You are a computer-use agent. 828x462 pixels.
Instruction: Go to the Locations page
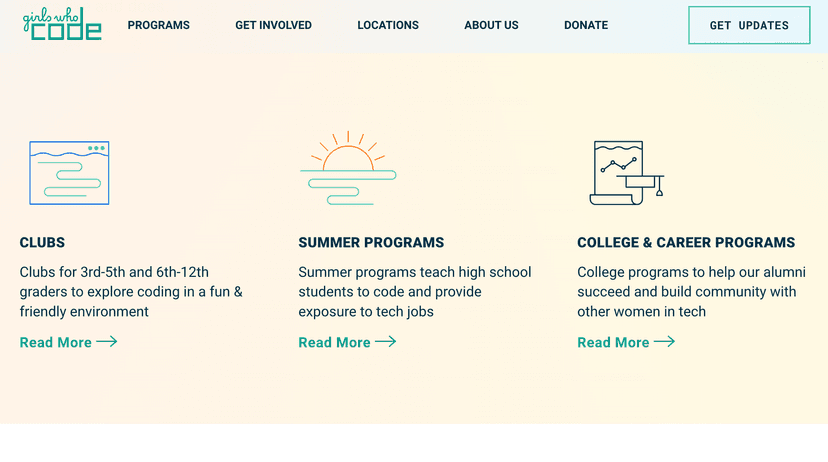tap(388, 25)
